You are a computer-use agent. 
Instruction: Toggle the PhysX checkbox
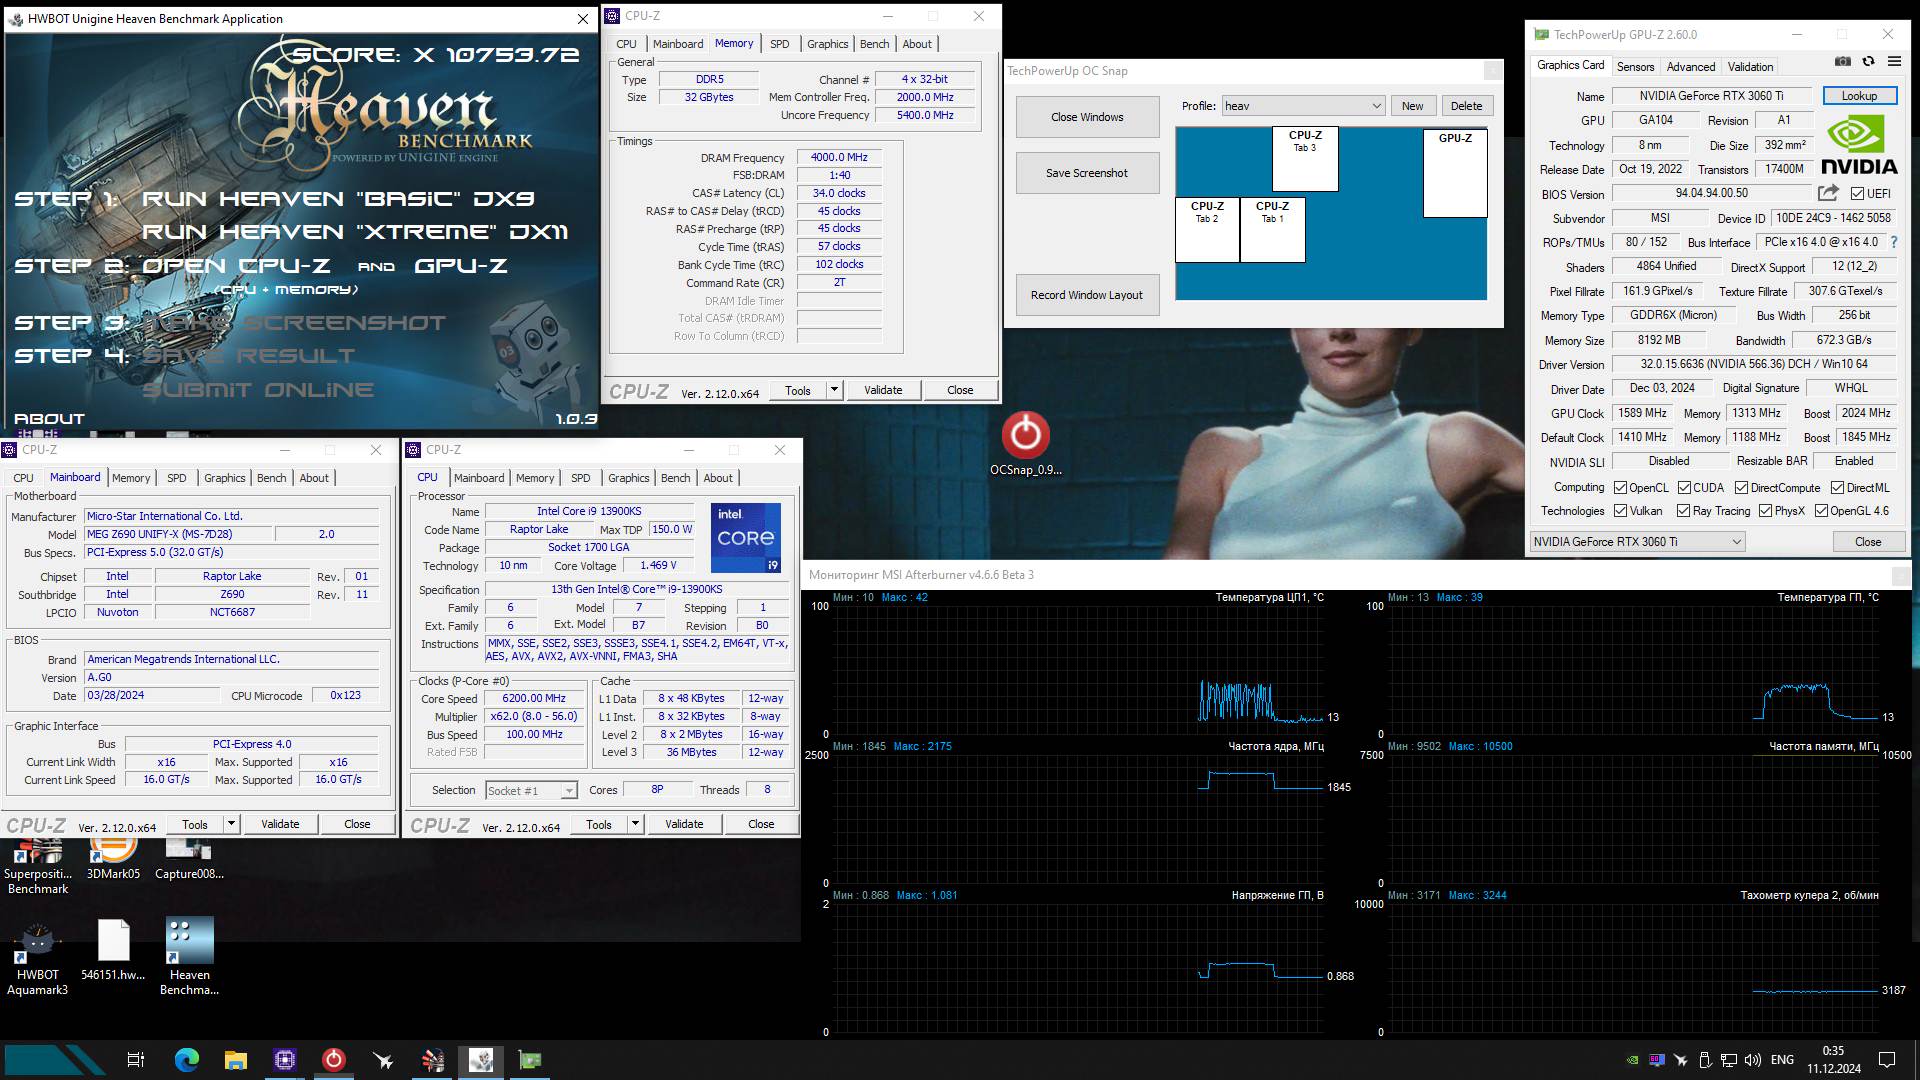tap(1766, 511)
